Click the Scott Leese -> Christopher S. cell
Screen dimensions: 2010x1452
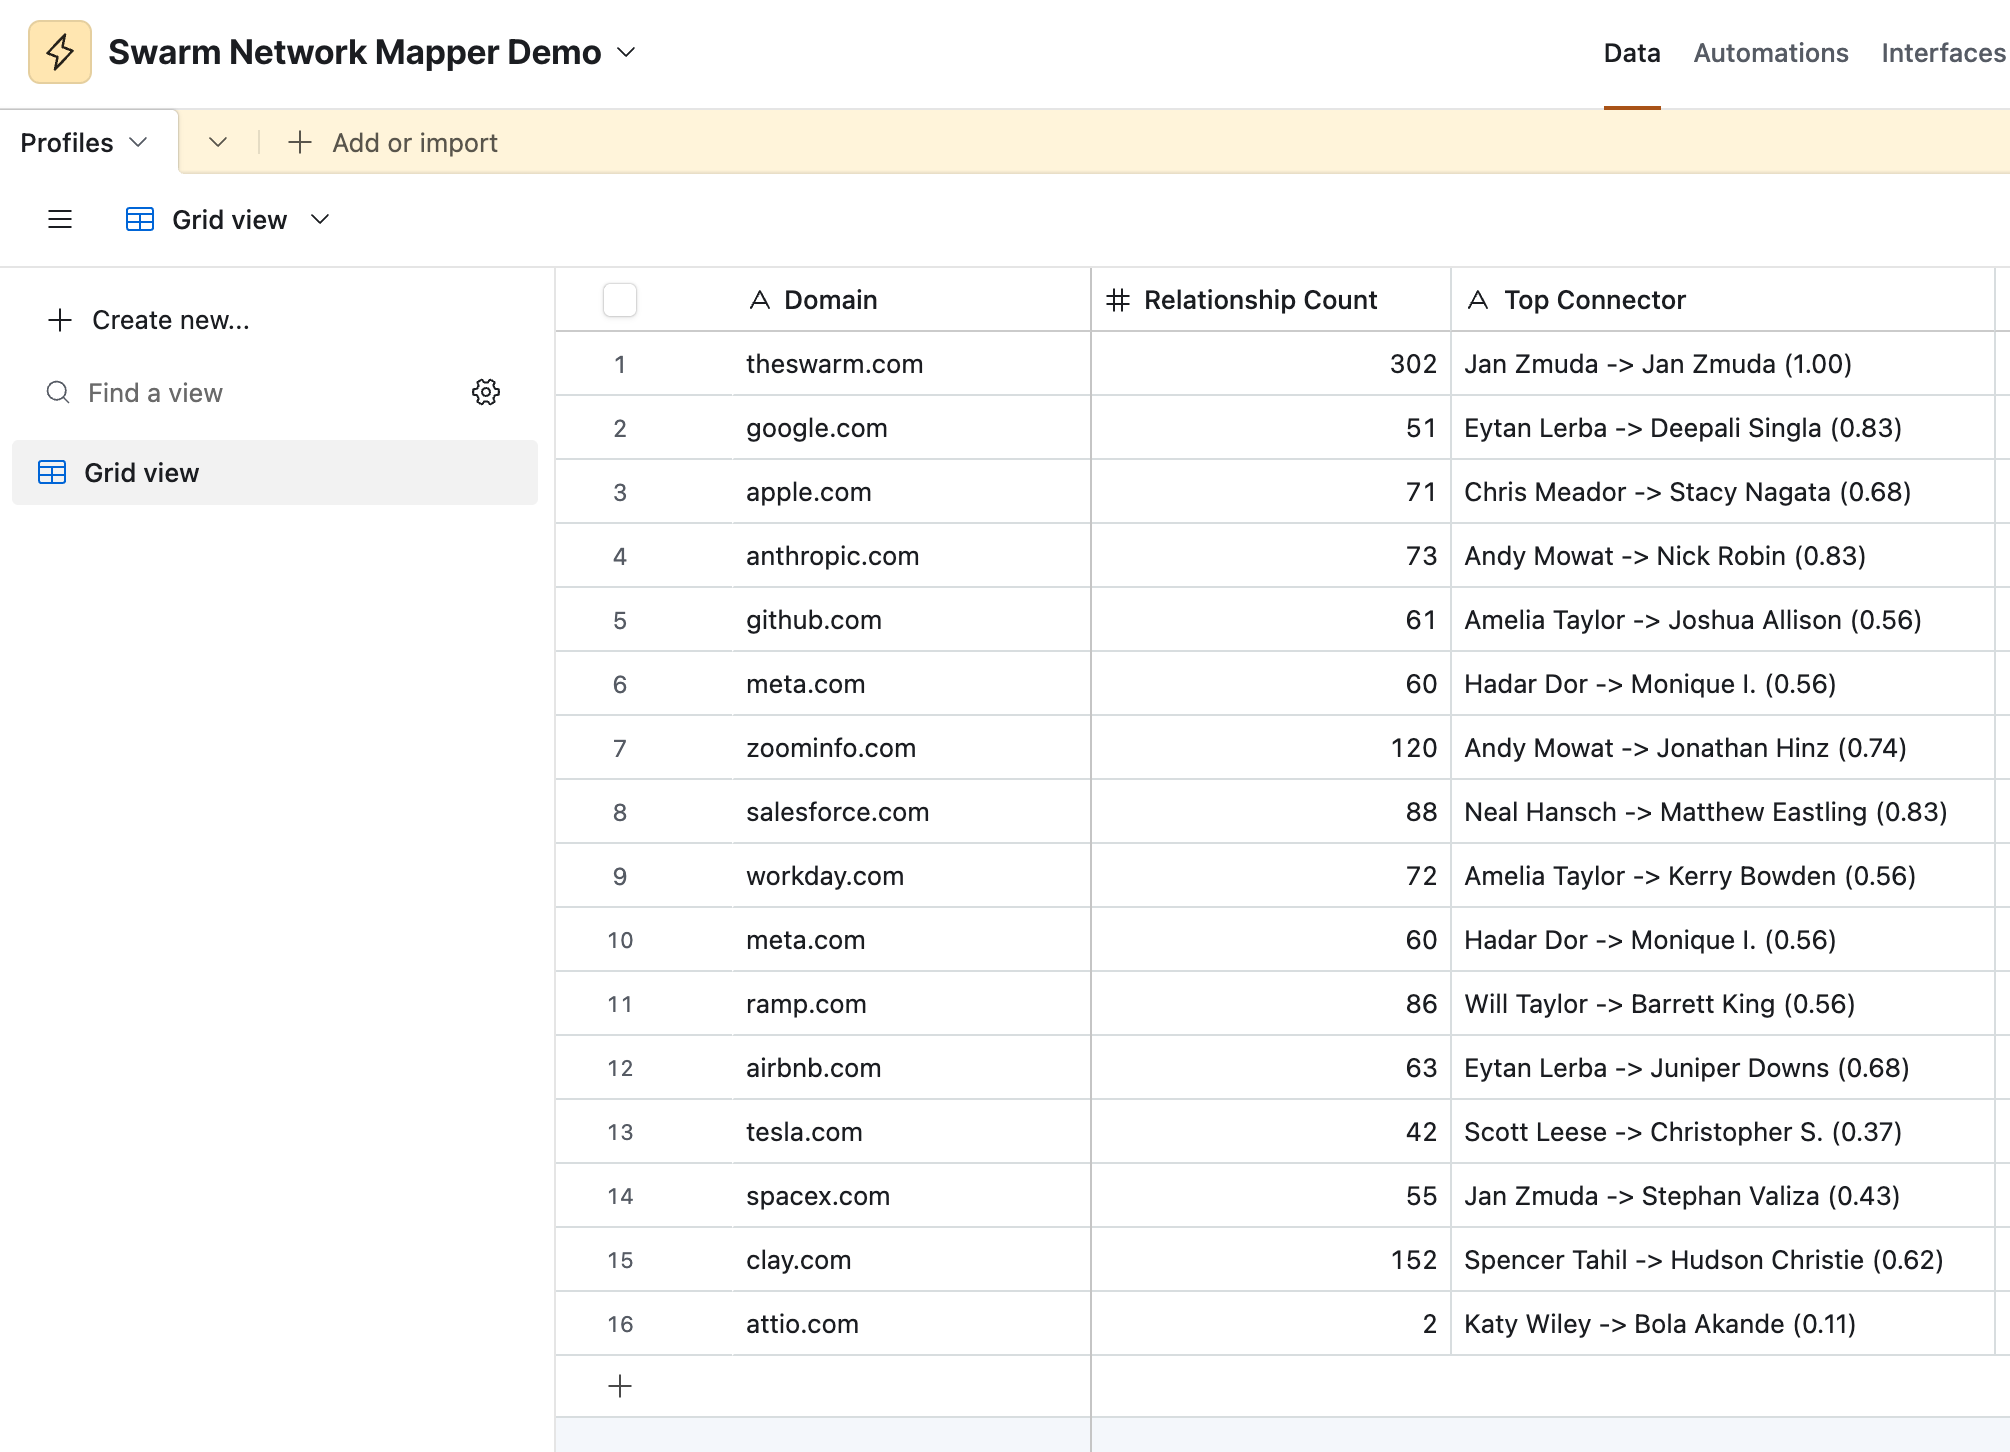[x=1722, y=1132]
